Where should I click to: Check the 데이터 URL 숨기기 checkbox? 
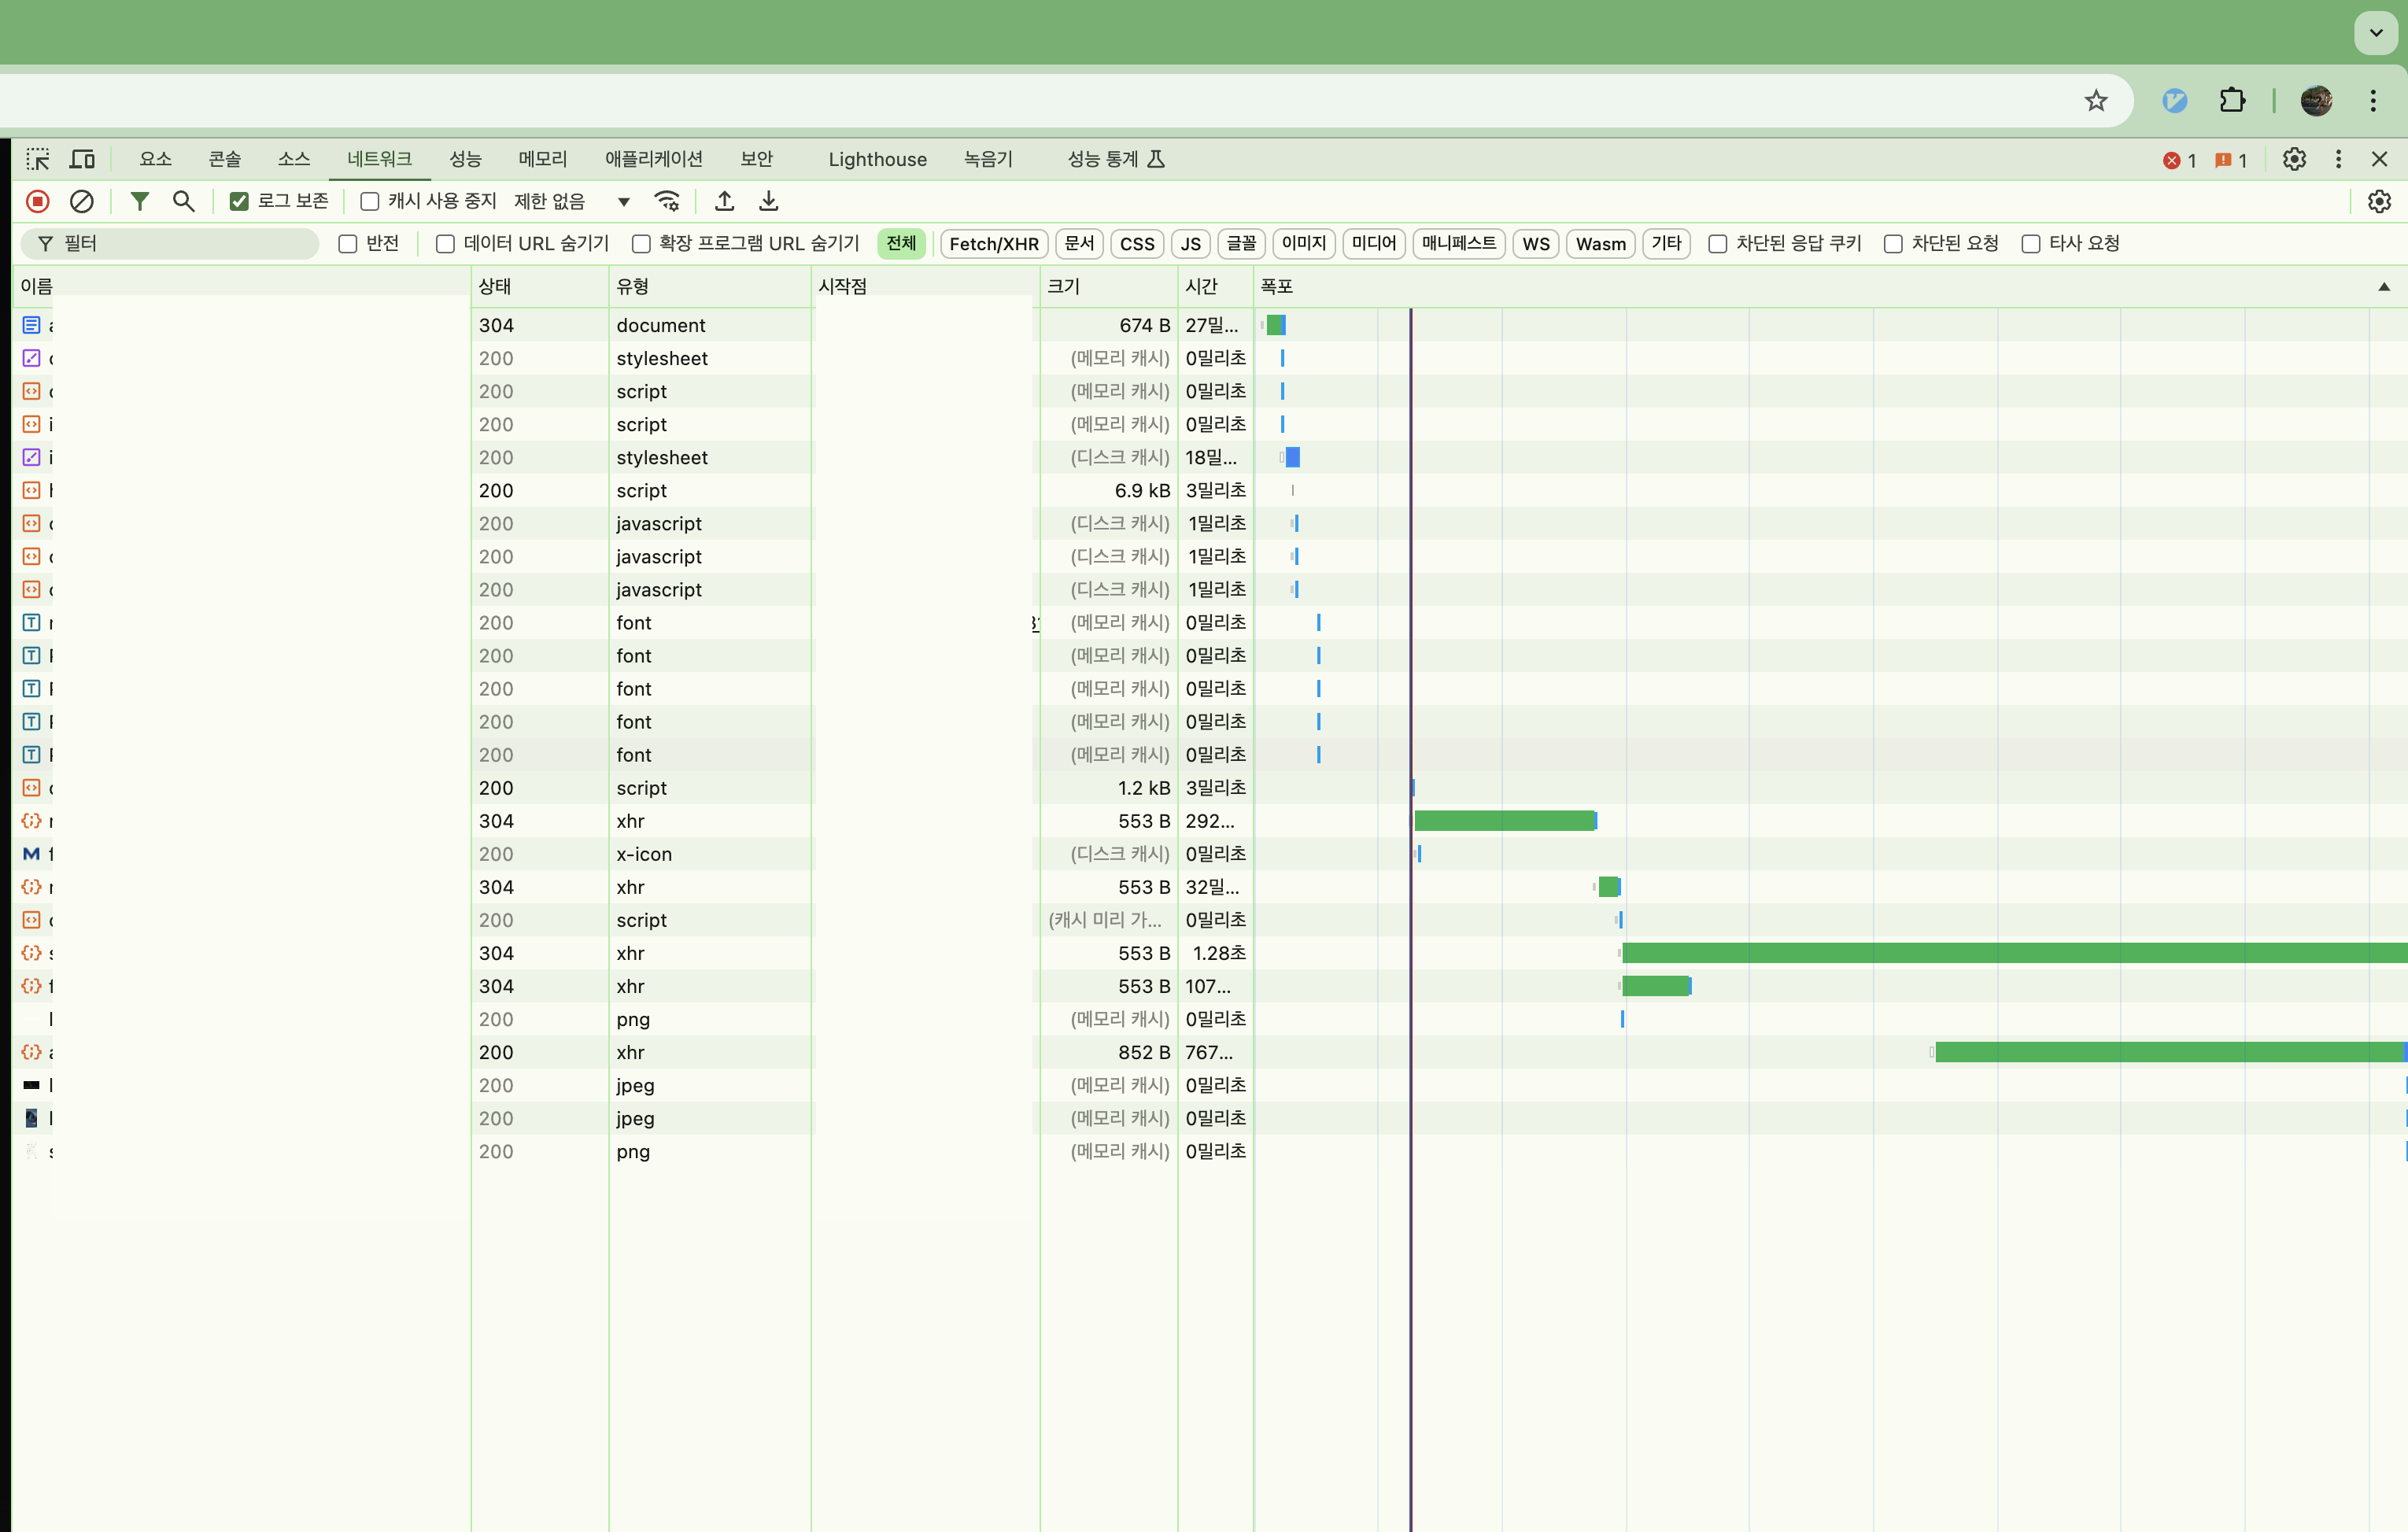click(446, 243)
